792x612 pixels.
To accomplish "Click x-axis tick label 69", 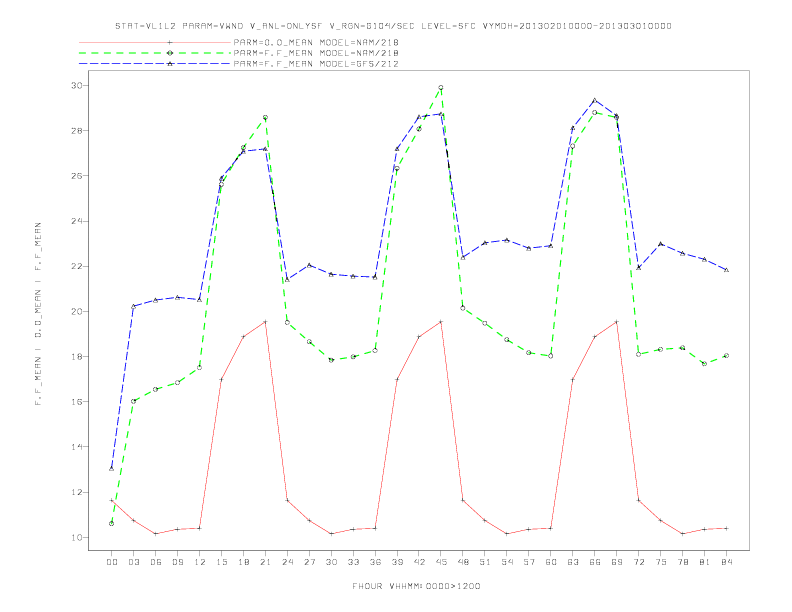I will (617, 562).
